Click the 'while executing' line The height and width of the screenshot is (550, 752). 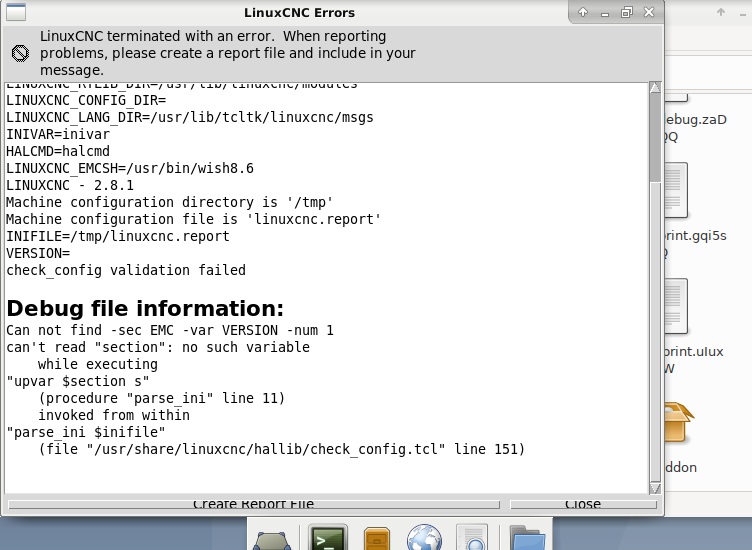pos(98,364)
